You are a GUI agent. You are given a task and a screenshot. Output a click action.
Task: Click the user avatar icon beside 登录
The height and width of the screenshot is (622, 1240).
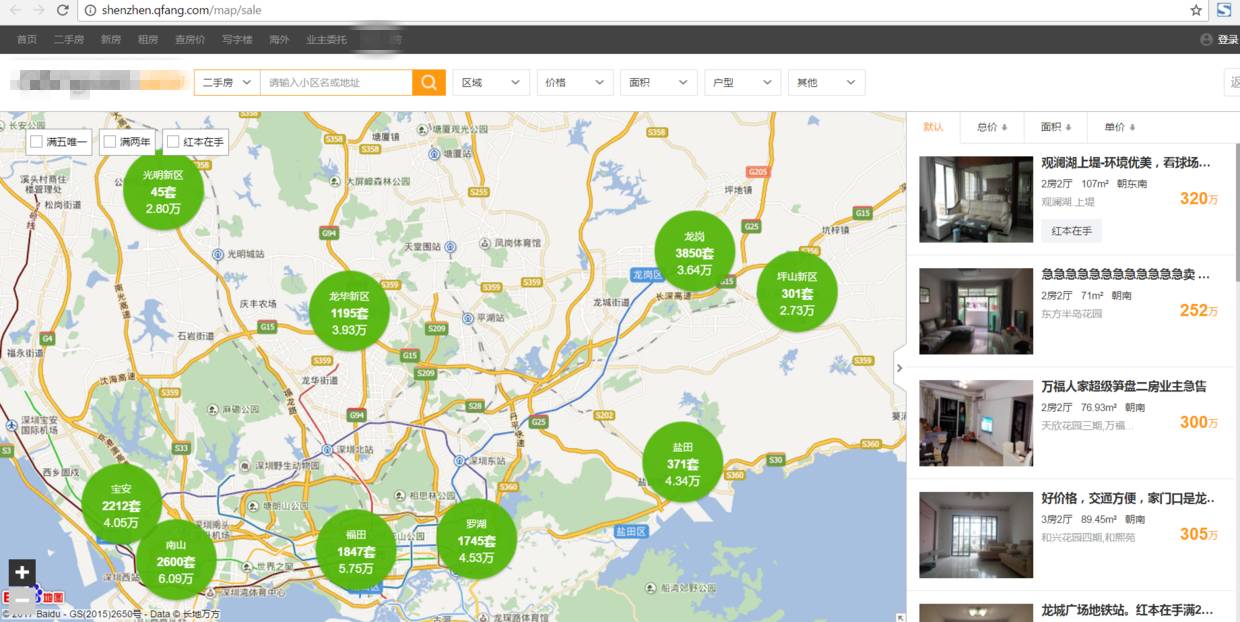(1206, 39)
